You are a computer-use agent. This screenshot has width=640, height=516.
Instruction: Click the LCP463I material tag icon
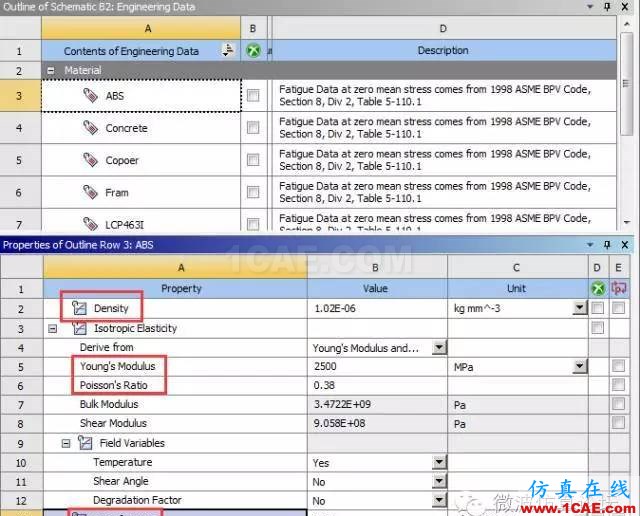click(x=90, y=224)
